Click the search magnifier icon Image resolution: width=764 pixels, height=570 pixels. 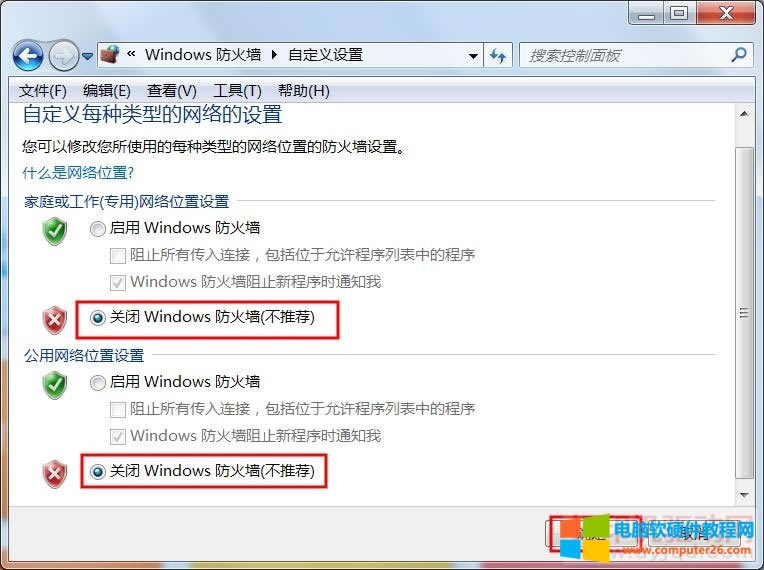tap(739, 55)
